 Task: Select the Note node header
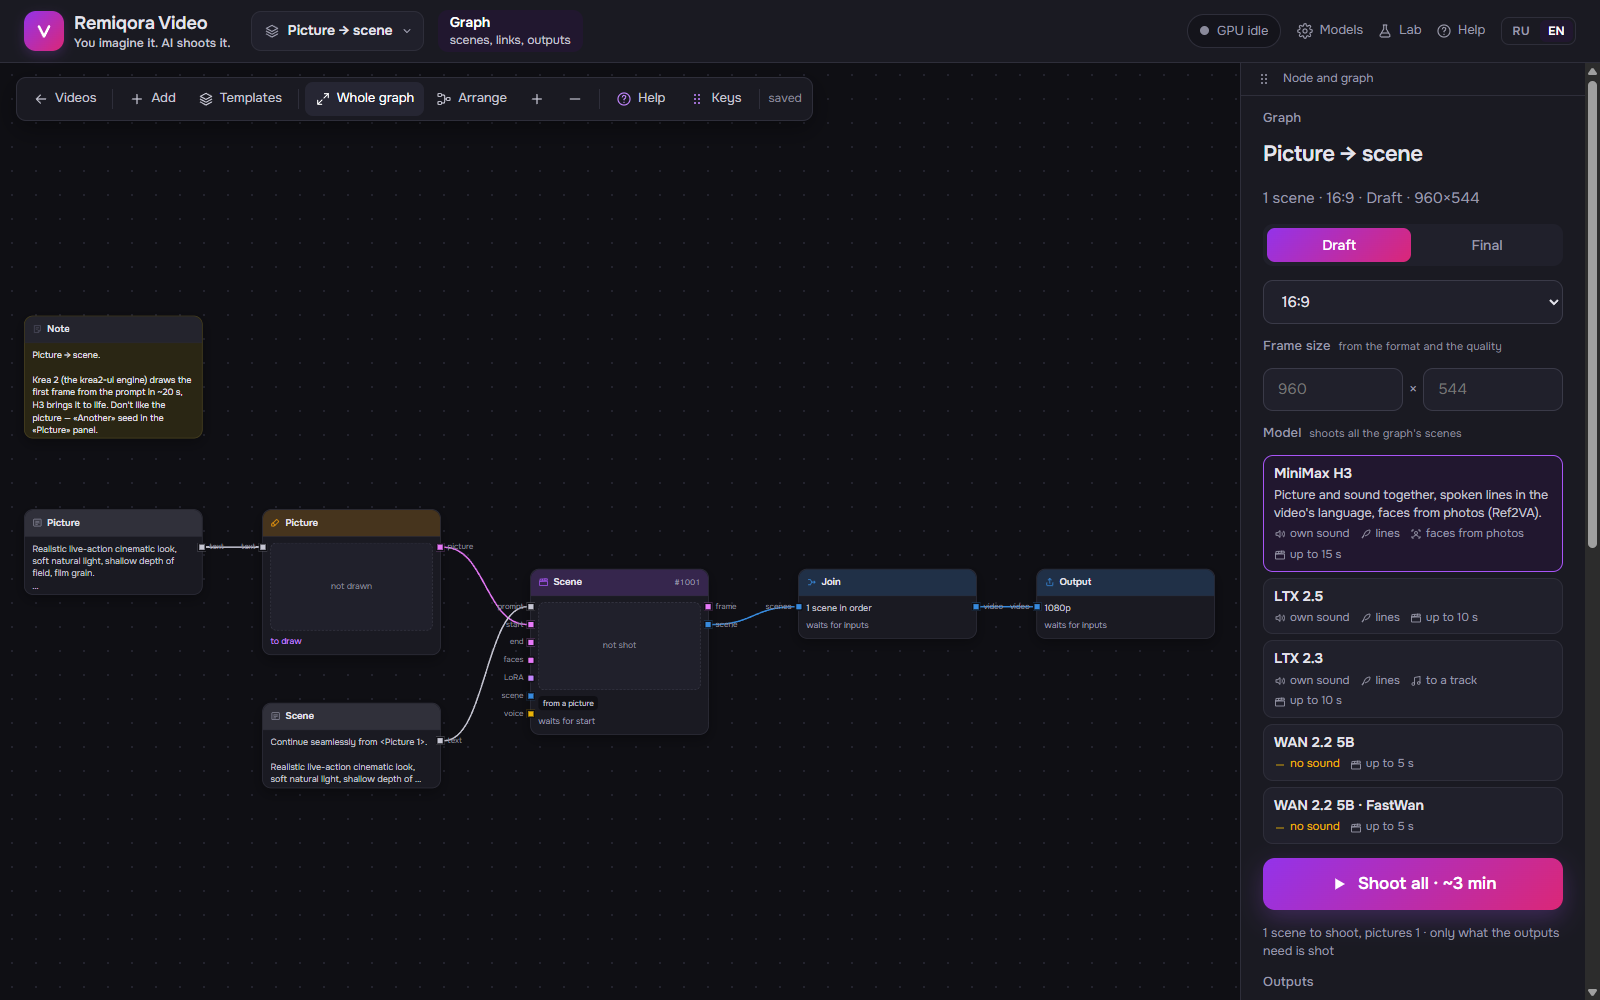pos(113,329)
